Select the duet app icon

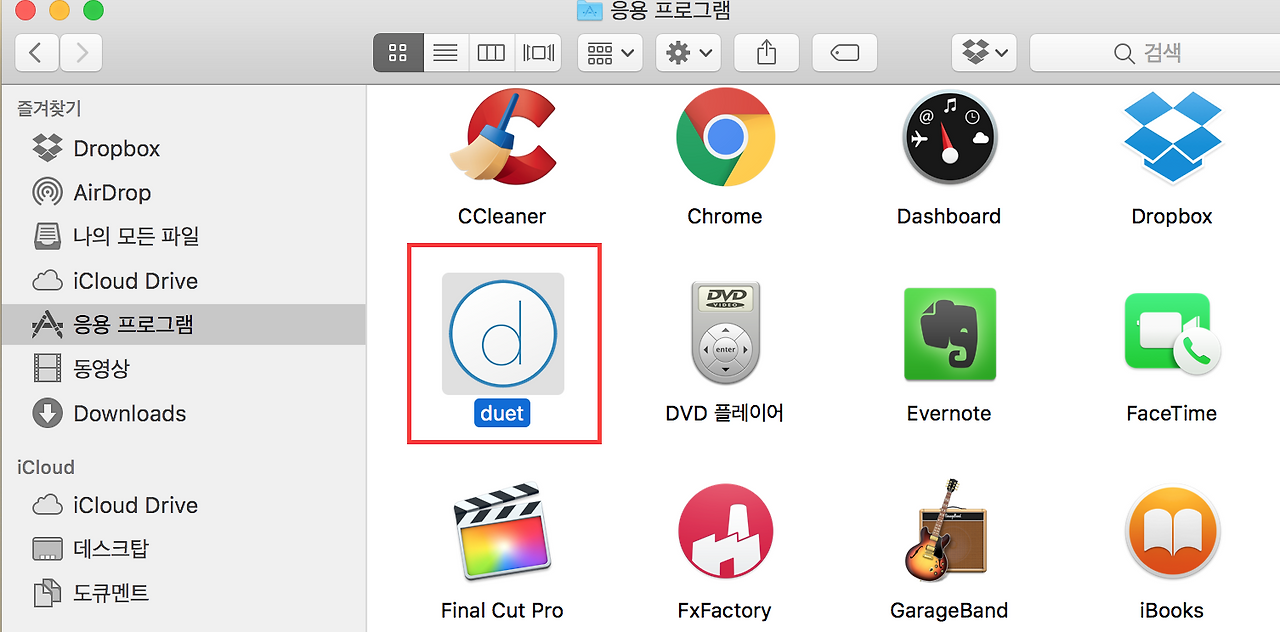(503, 334)
